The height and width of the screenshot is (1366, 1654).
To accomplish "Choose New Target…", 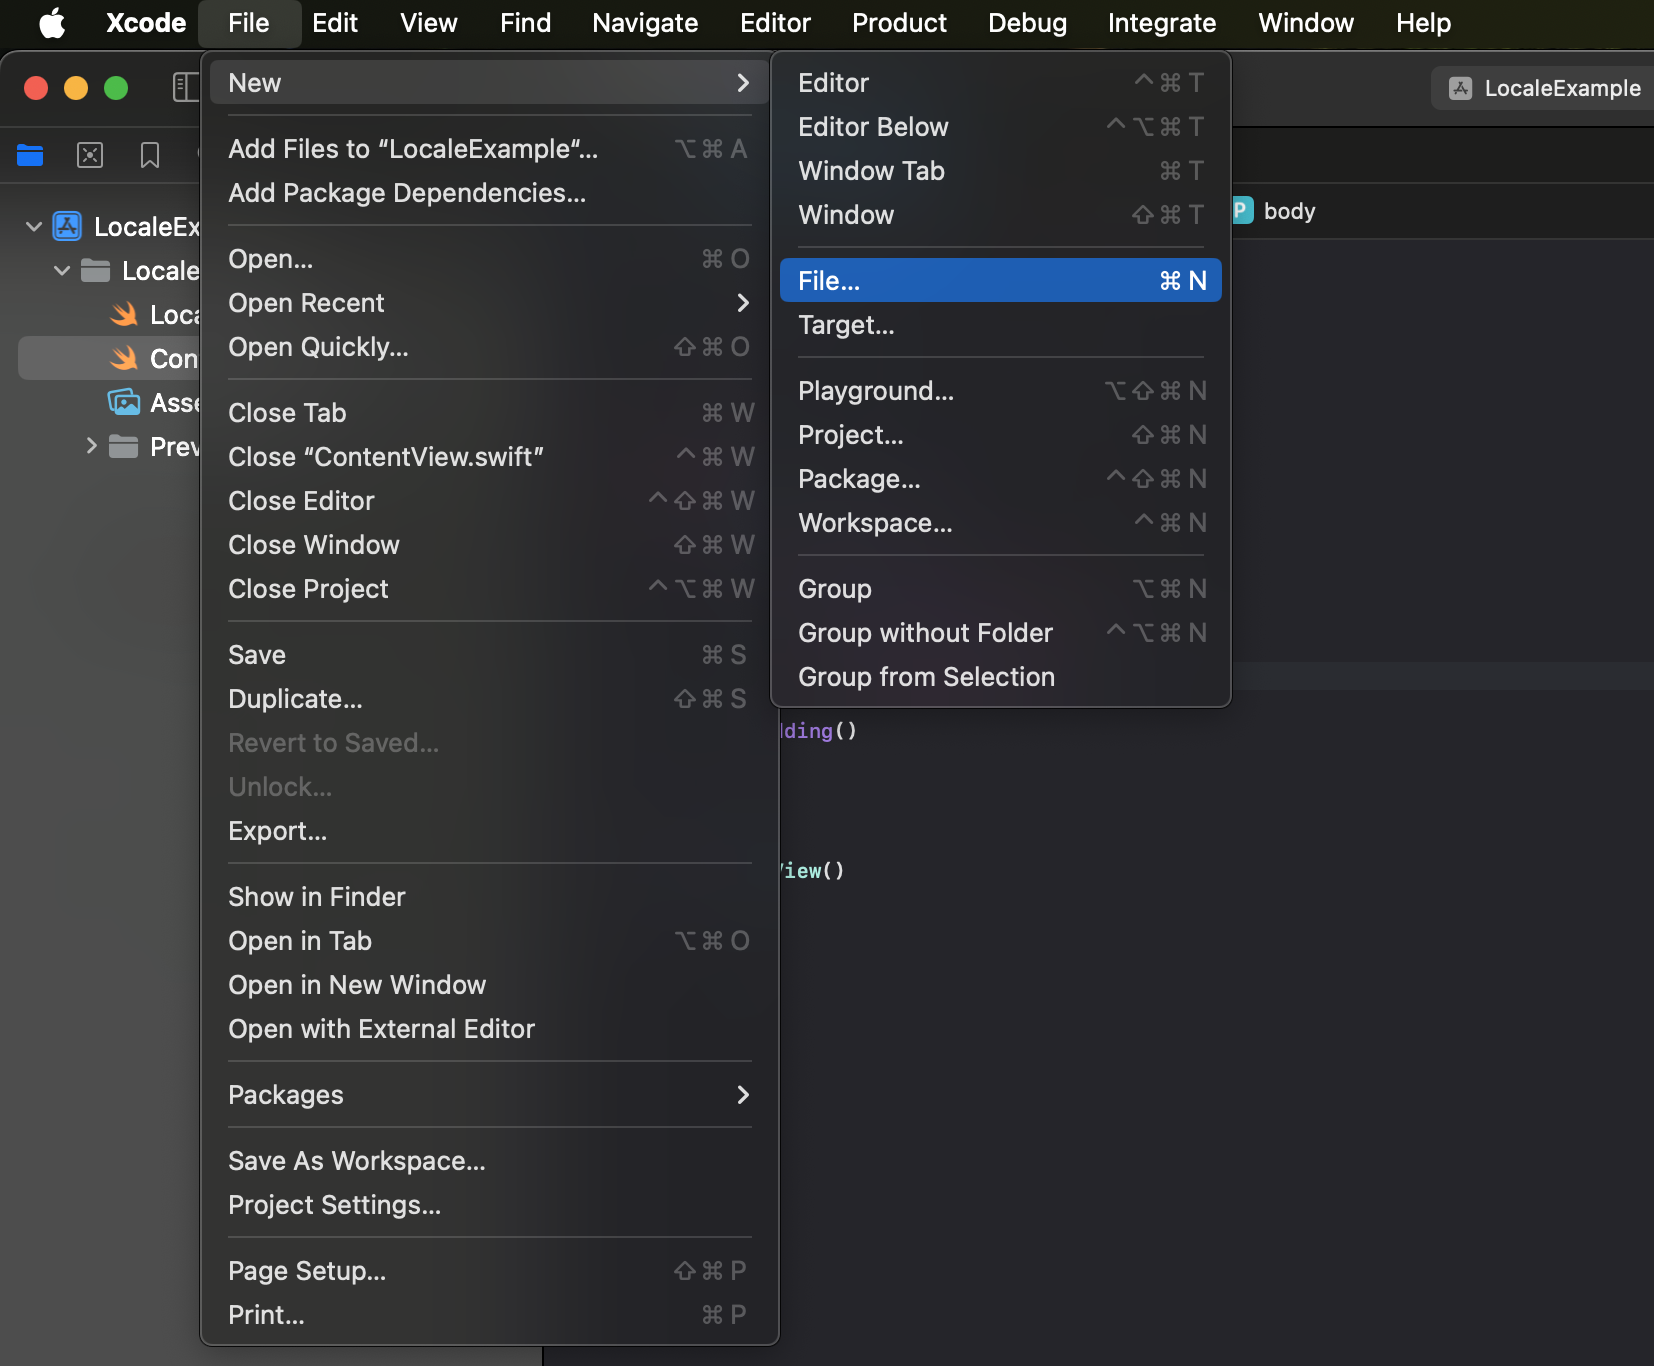I will pos(1001,325).
